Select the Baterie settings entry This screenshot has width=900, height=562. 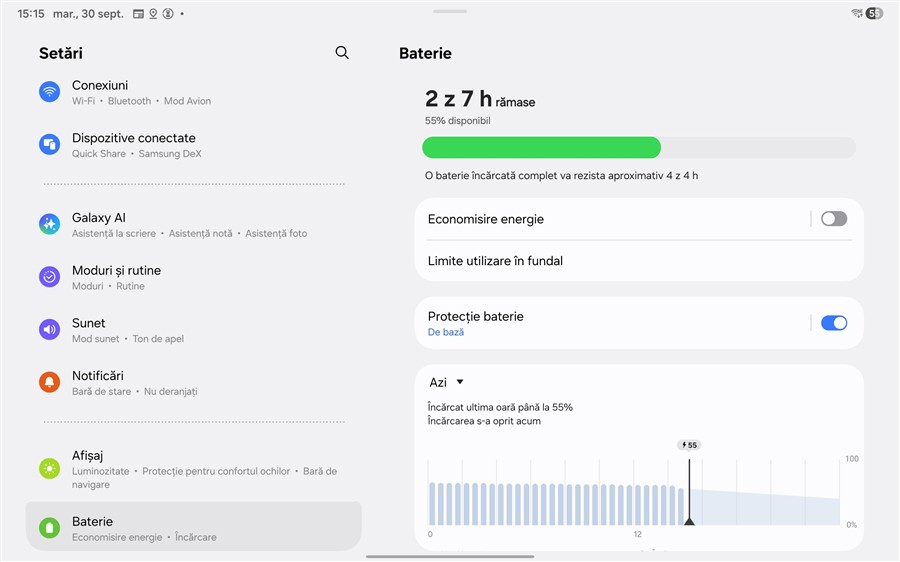coord(193,527)
